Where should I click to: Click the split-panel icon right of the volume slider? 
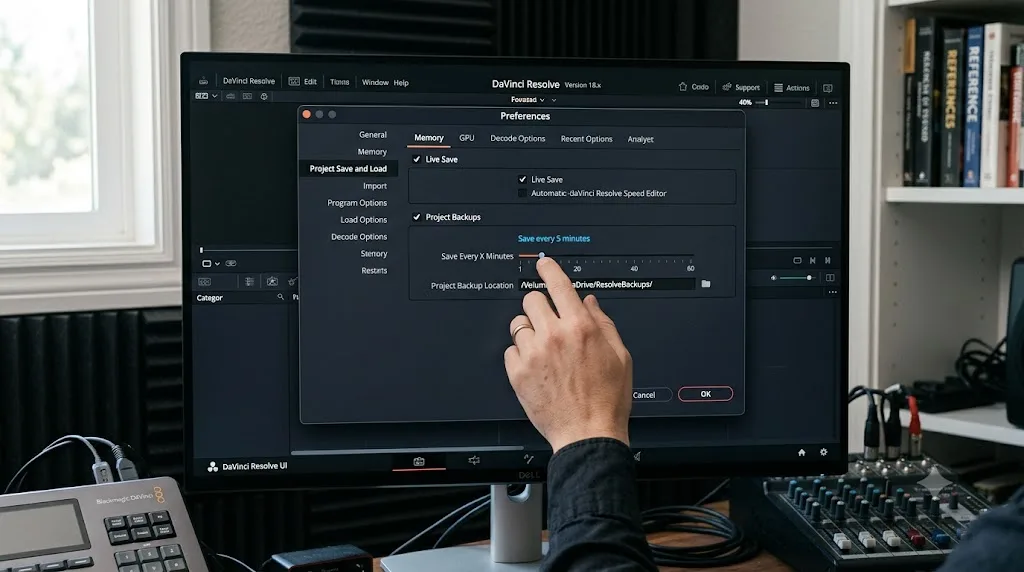(830, 278)
